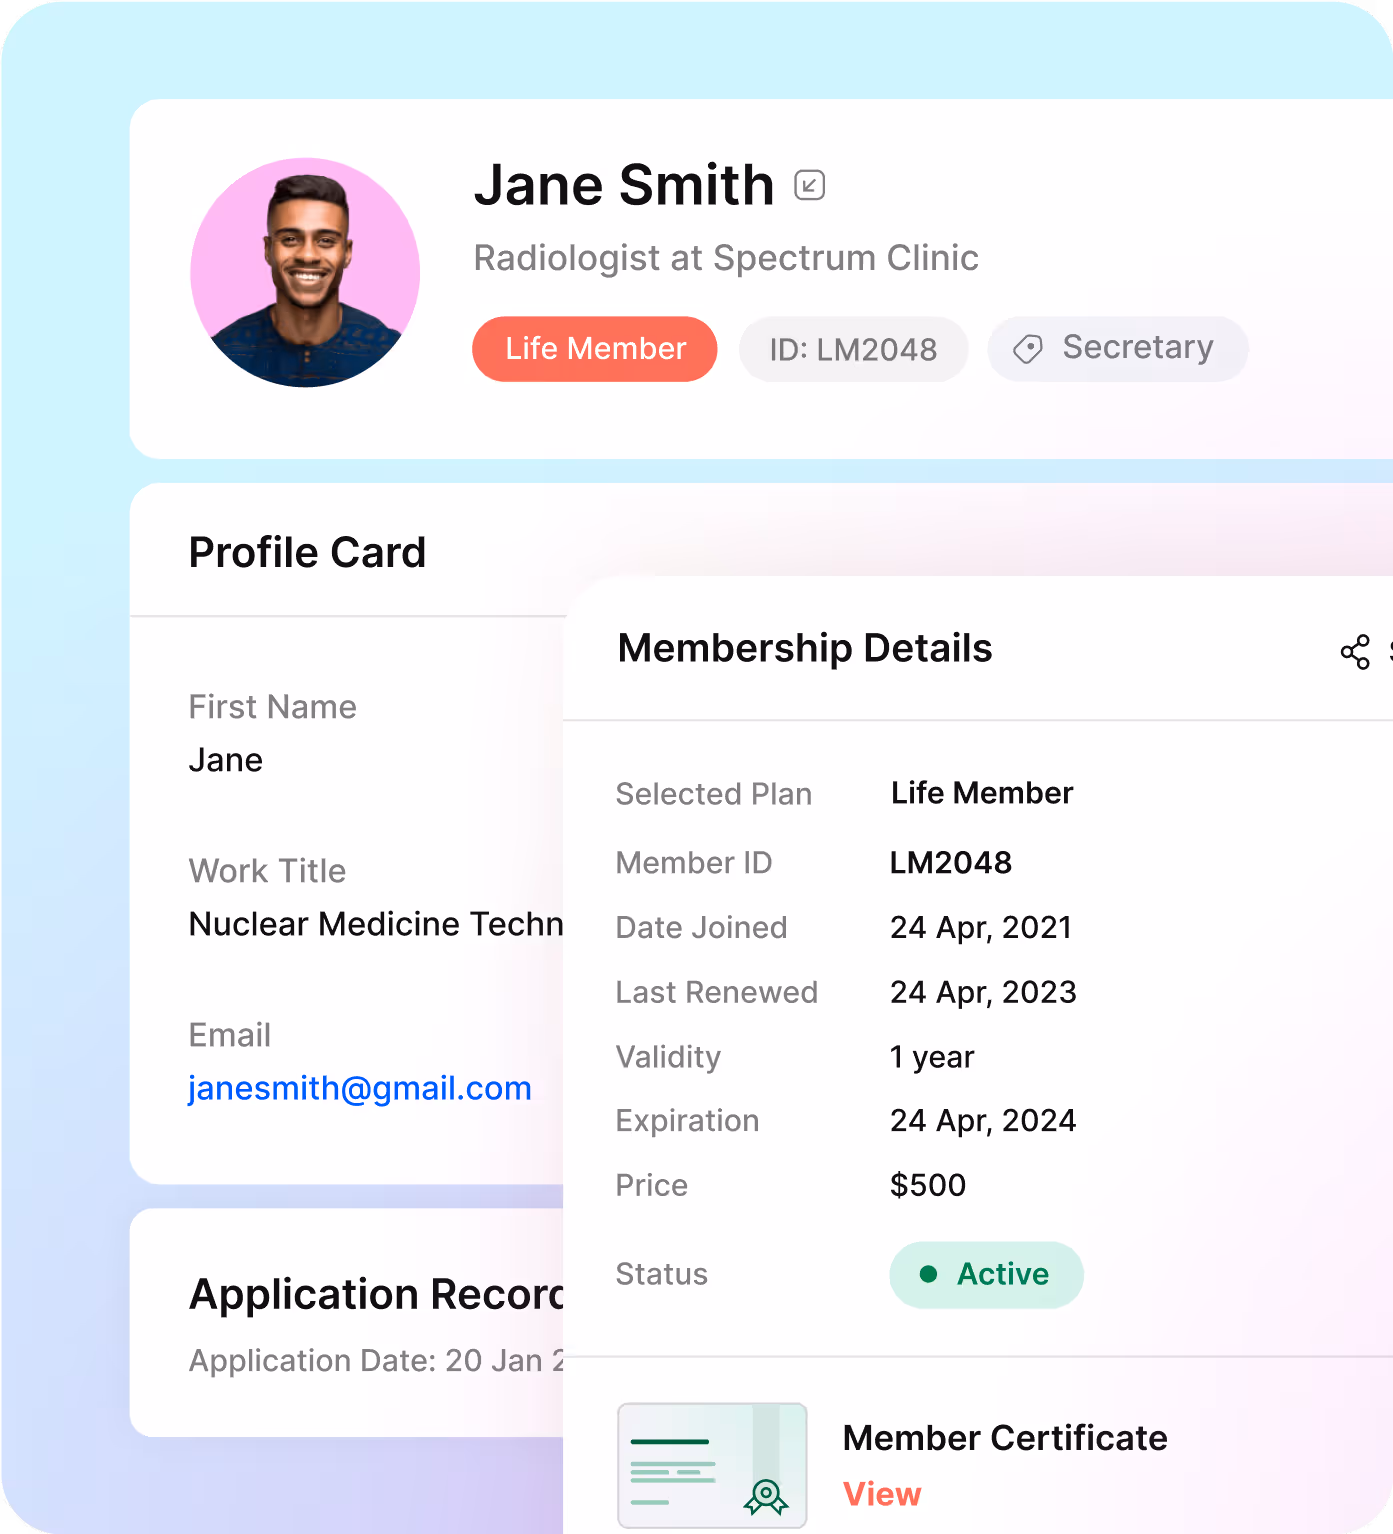Screen dimensions: 1393x1534
Task: Click the first name value 'Jane'
Action: coord(226,760)
